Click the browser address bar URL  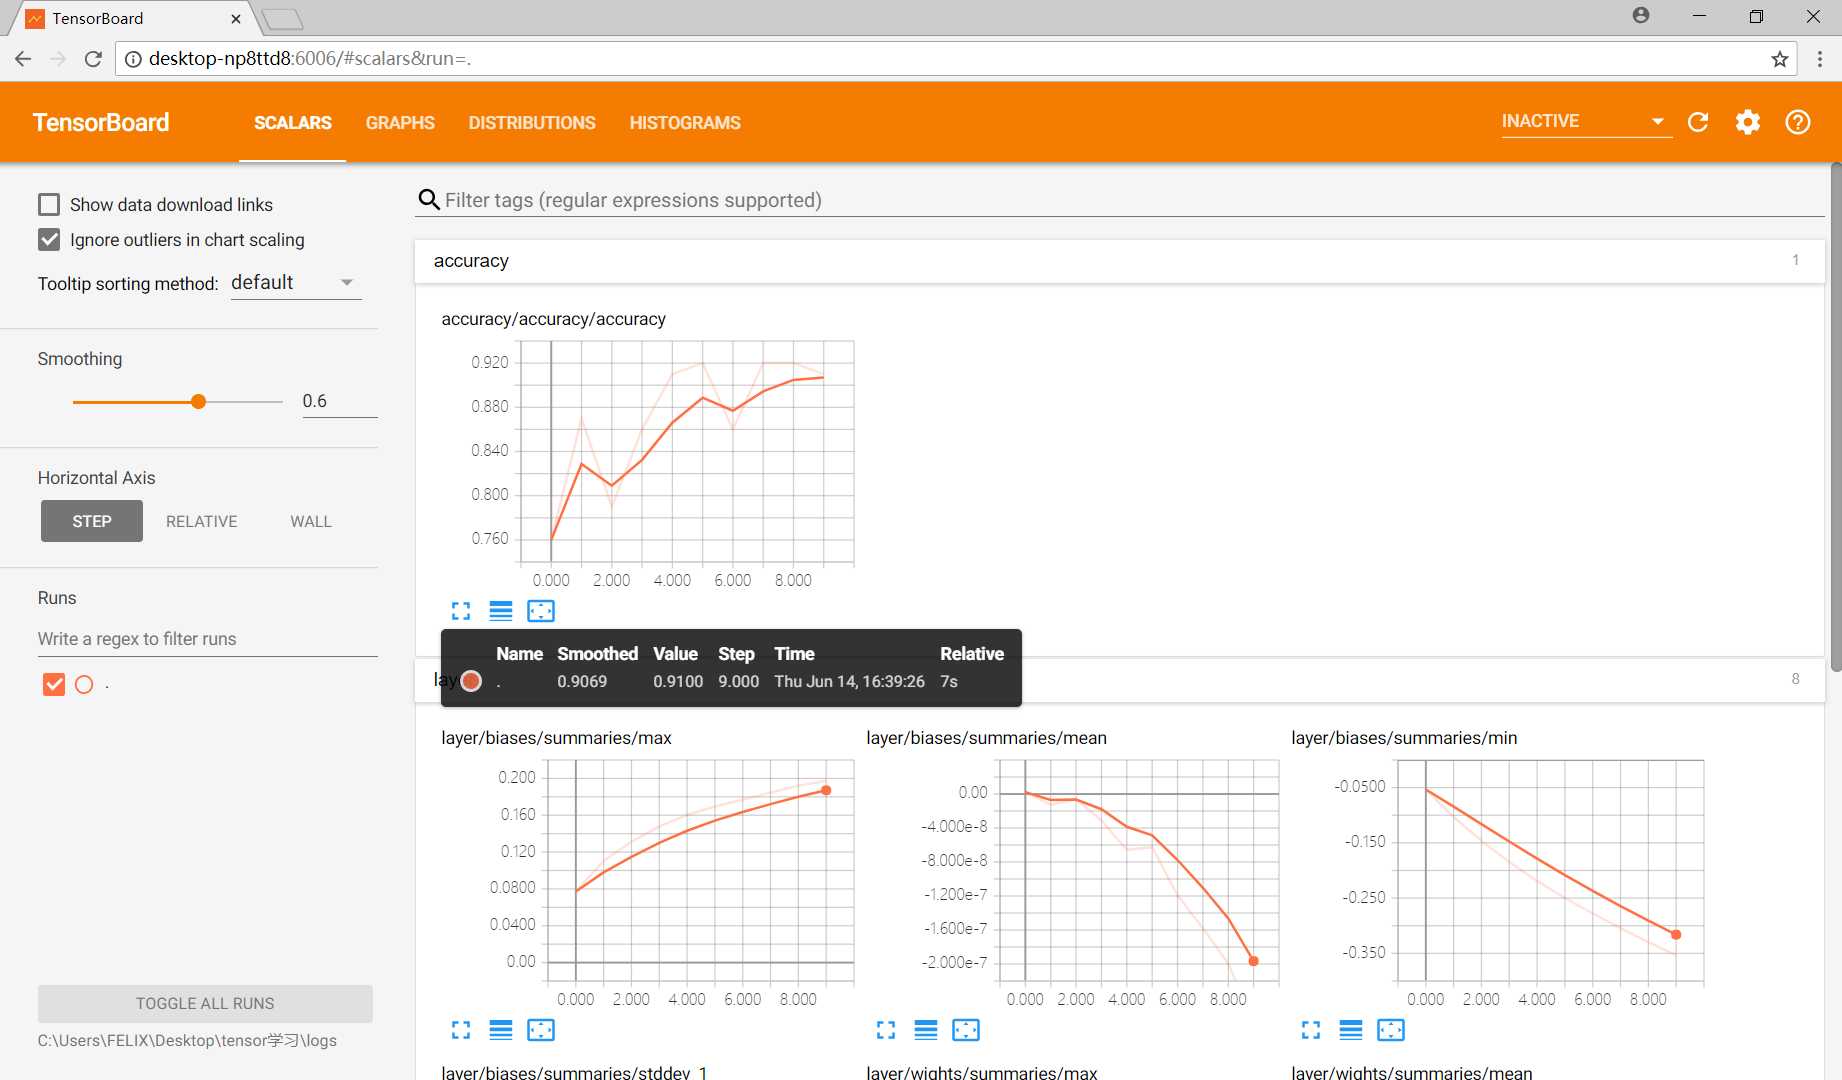coord(310,59)
